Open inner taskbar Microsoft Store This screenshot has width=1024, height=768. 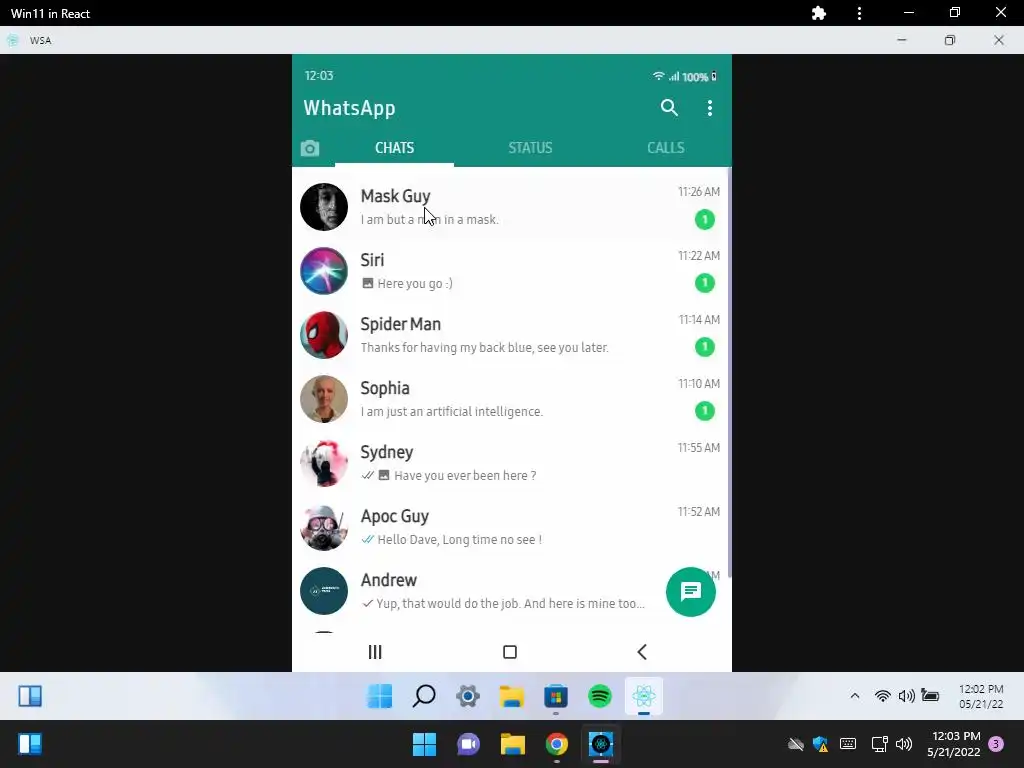(556, 696)
